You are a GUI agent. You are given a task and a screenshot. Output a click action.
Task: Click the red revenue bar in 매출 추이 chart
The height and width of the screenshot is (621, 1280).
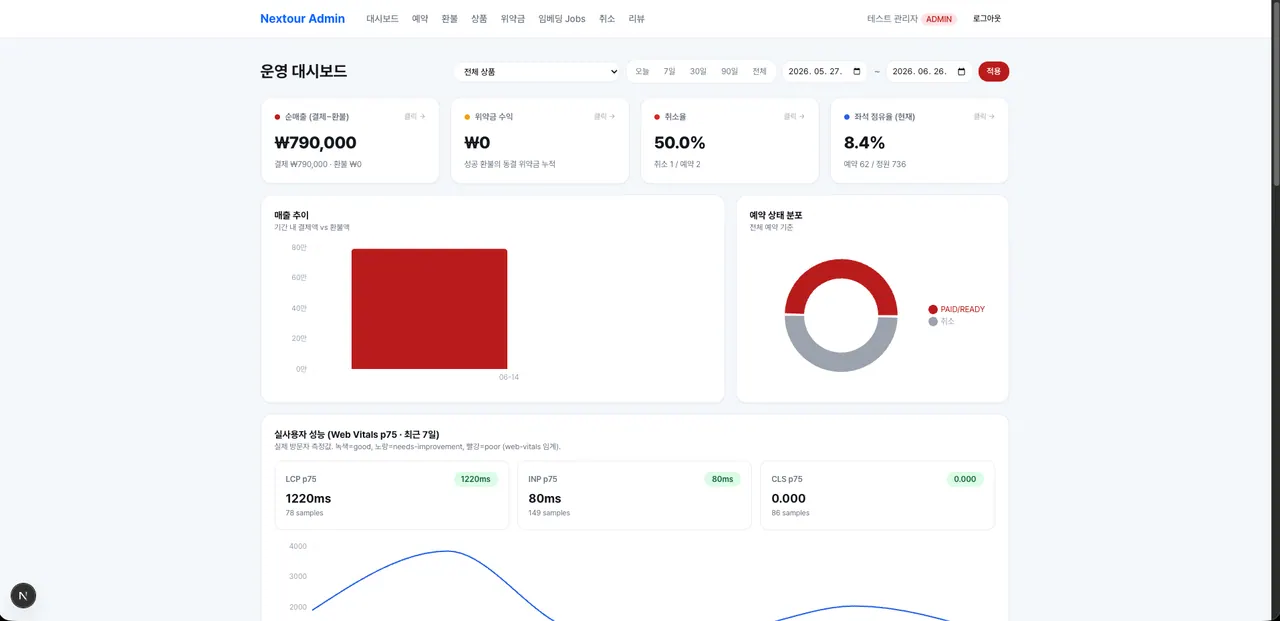429,309
